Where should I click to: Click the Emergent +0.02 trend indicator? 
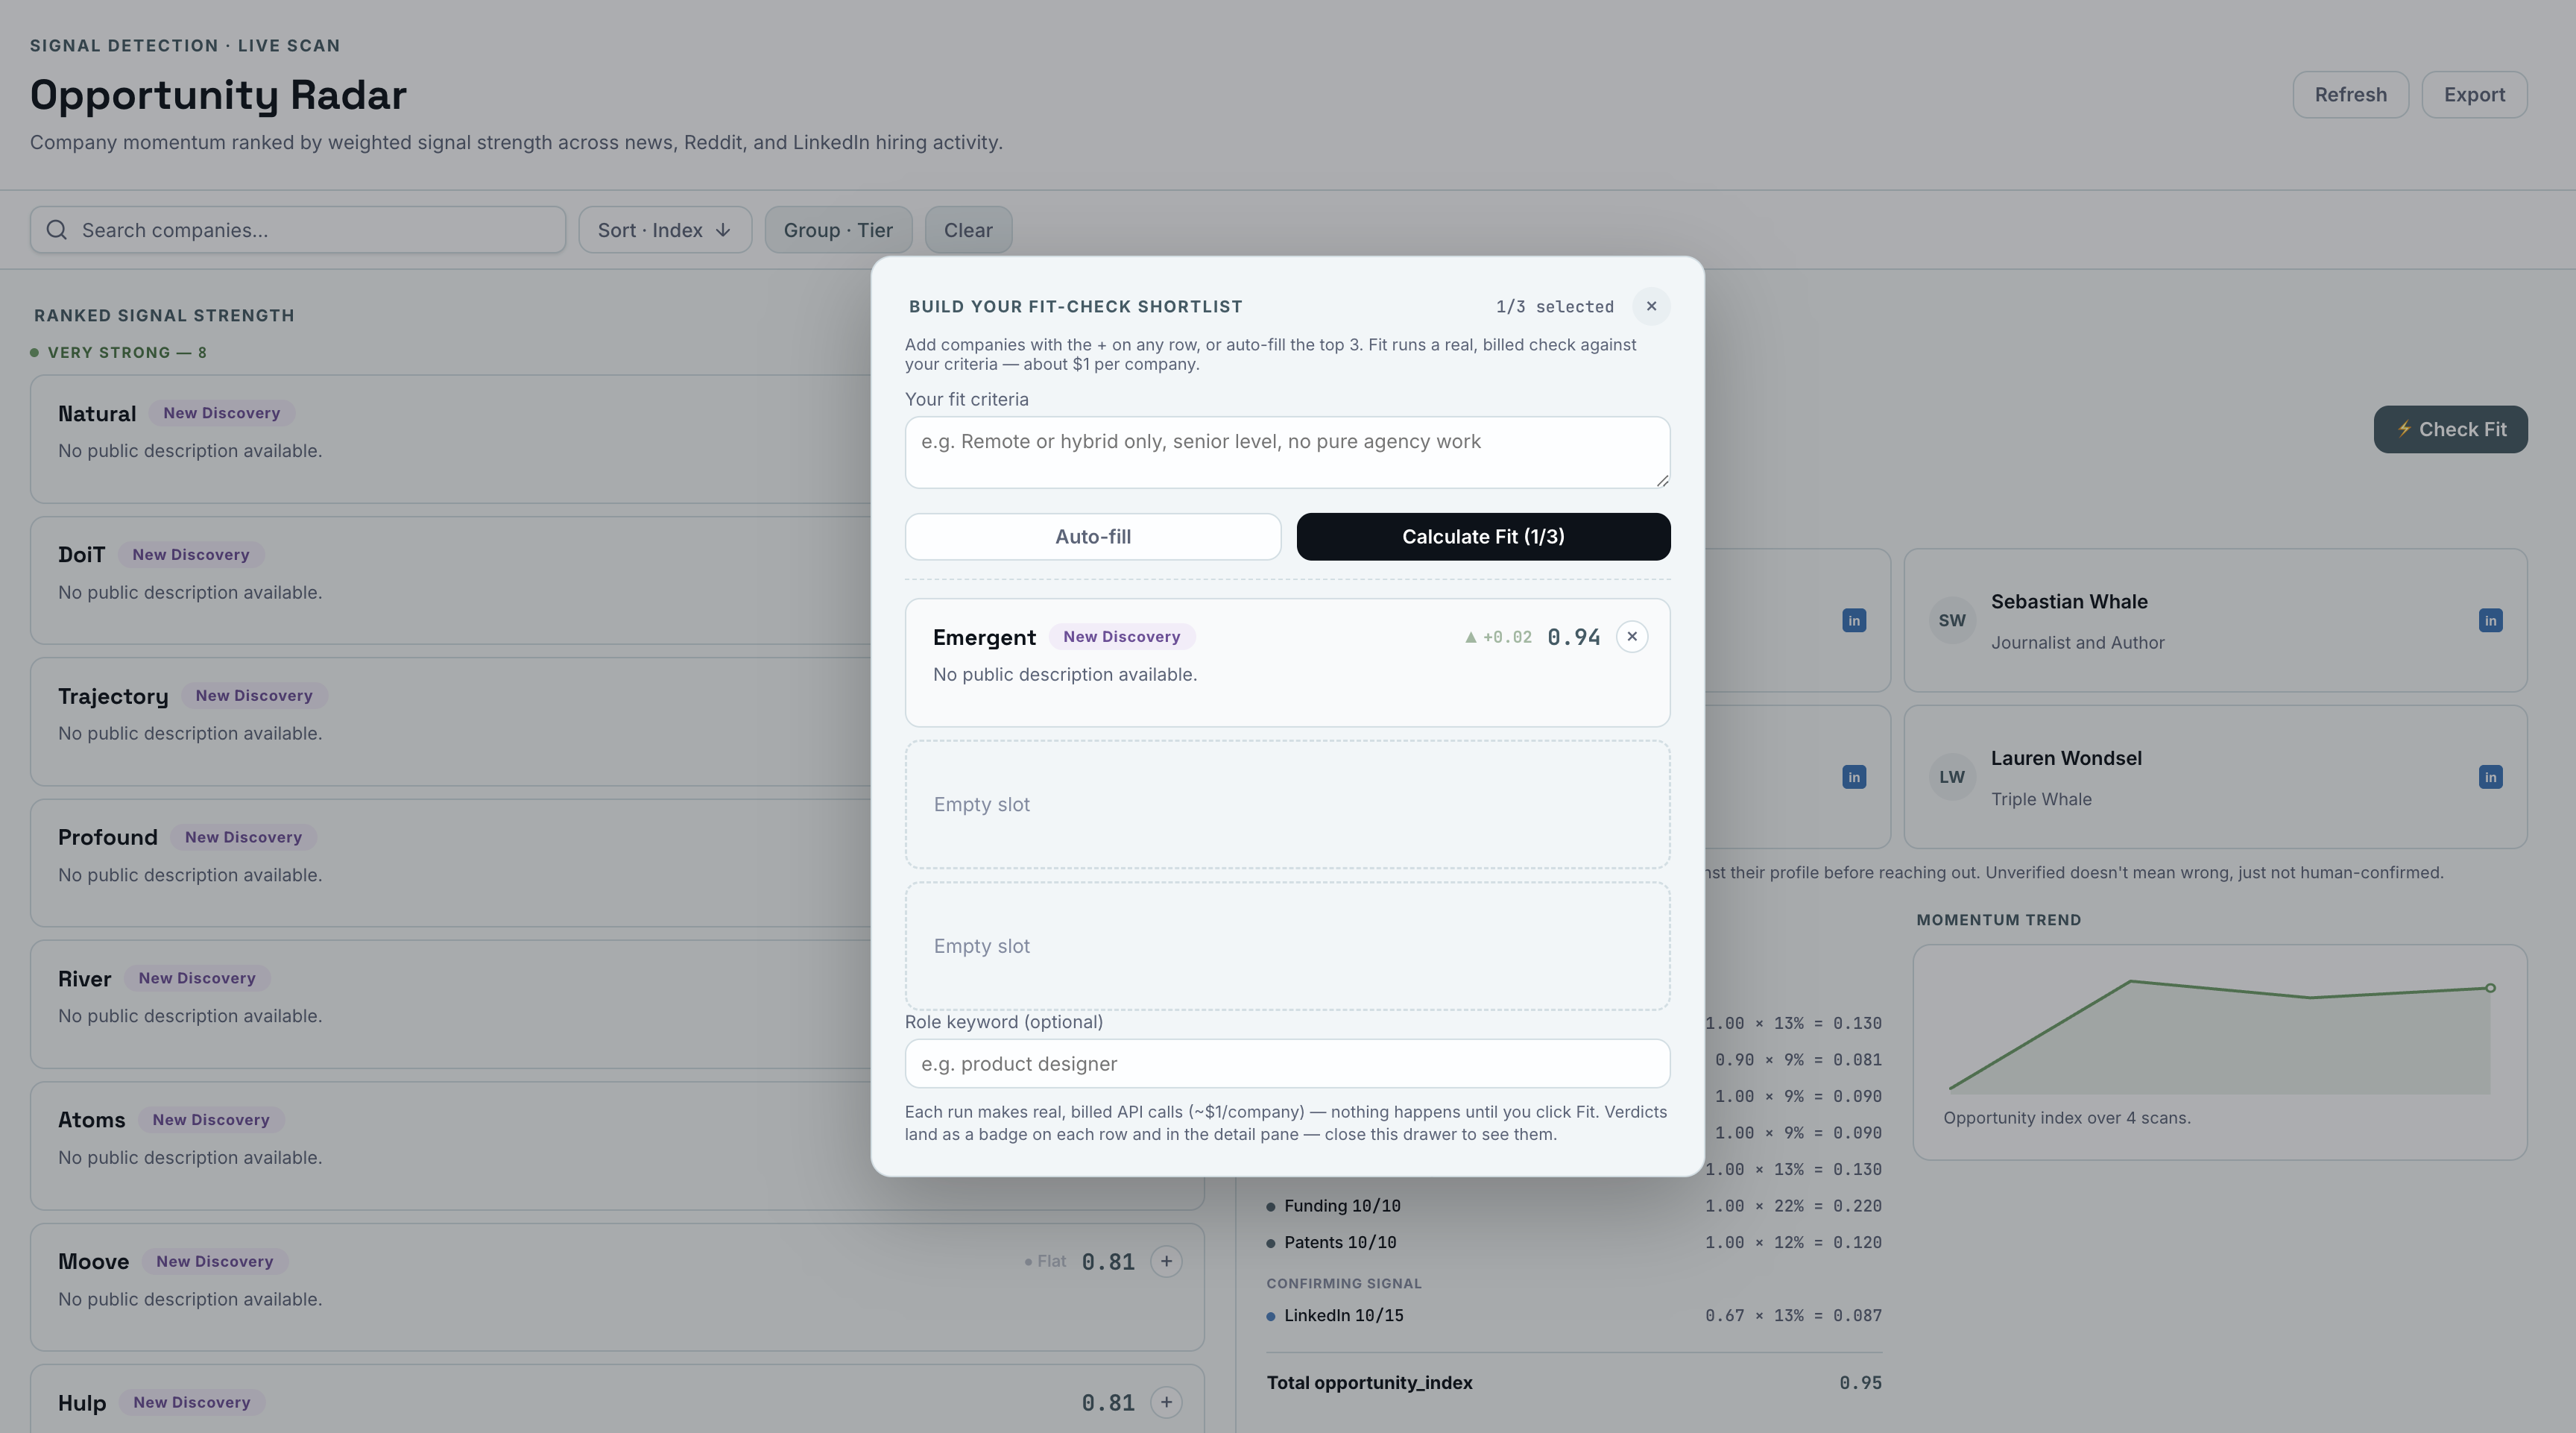click(x=1498, y=637)
